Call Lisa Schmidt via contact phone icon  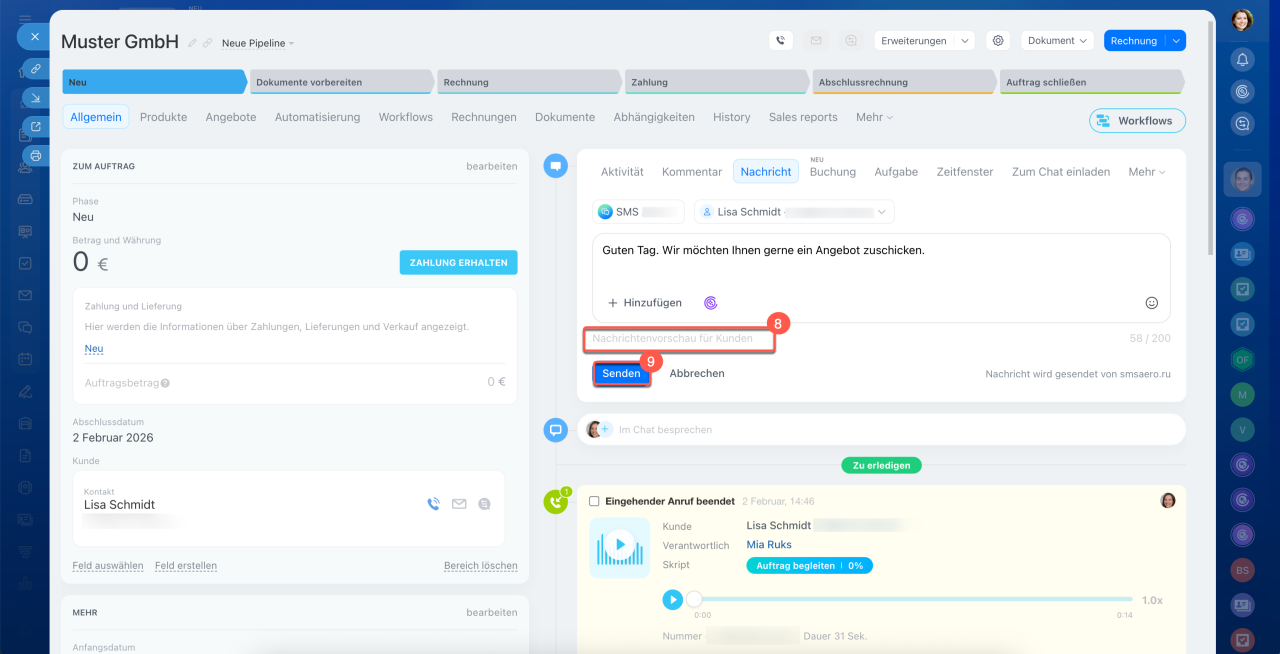[433, 504]
